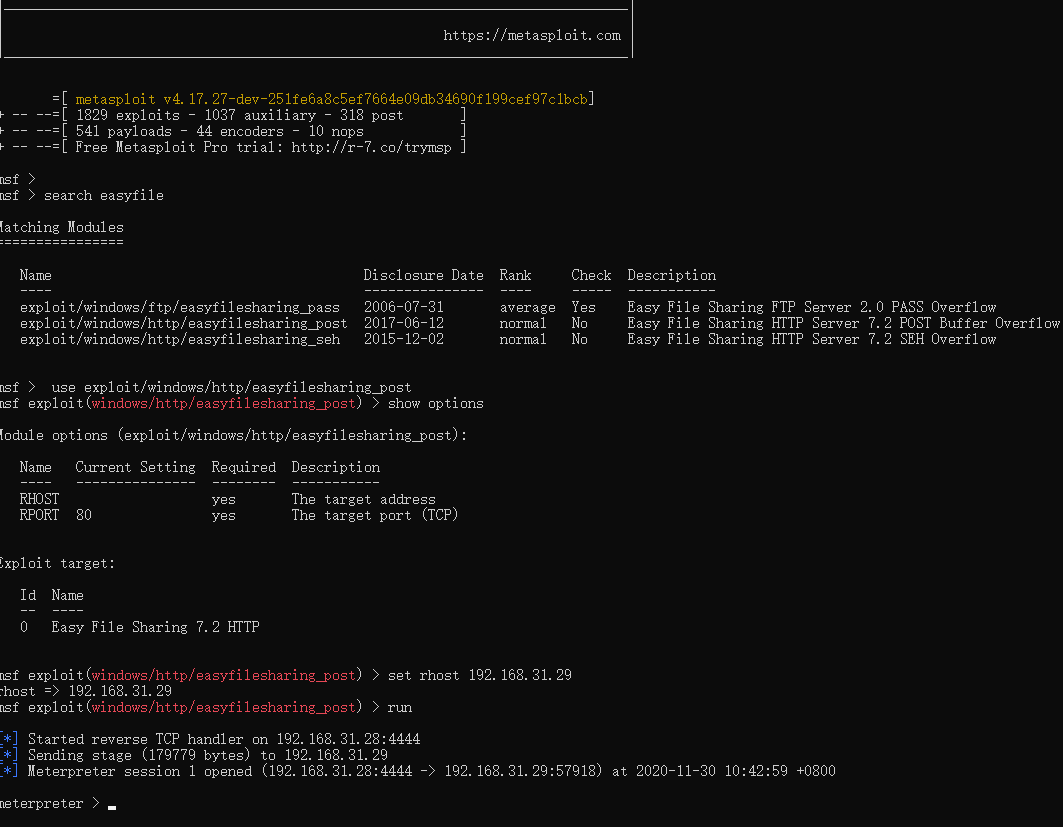The width and height of the screenshot is (1063, 827).
Task: Click the RPORT option name
Action: point(39,515)
